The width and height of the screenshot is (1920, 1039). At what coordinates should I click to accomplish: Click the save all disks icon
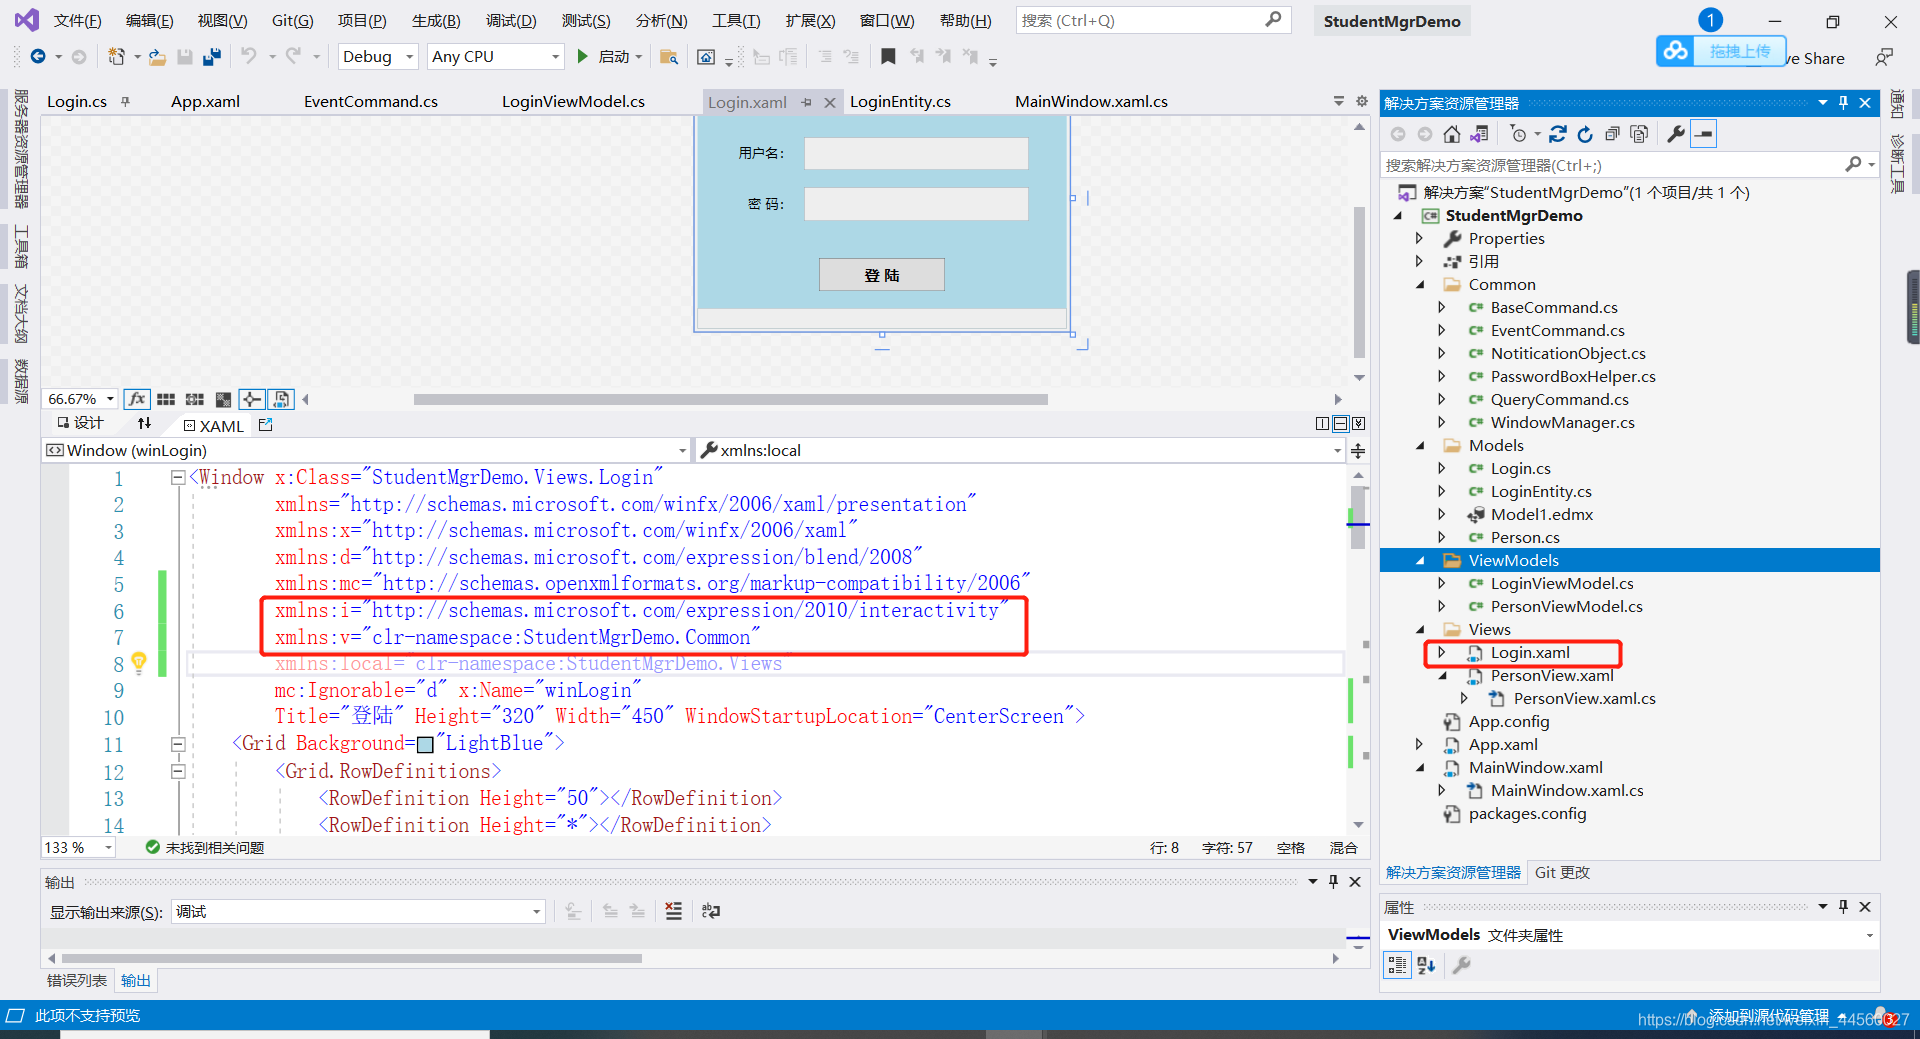(211, 57)
